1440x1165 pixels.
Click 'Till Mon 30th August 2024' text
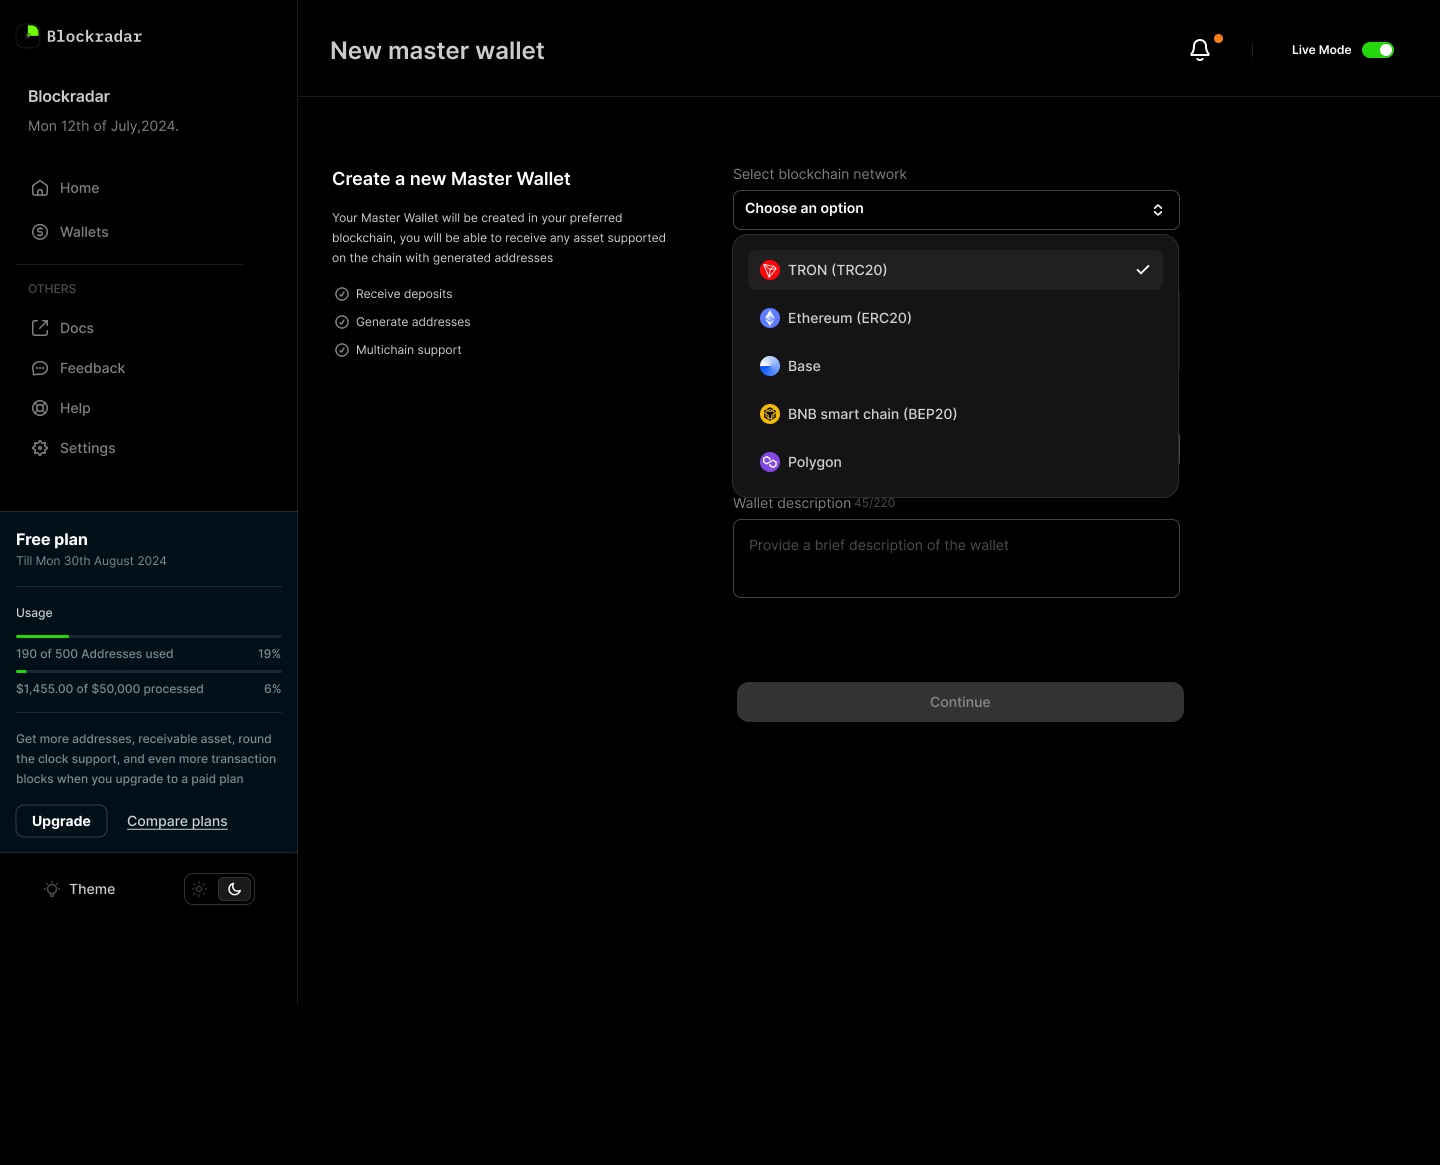click(91, 561)
